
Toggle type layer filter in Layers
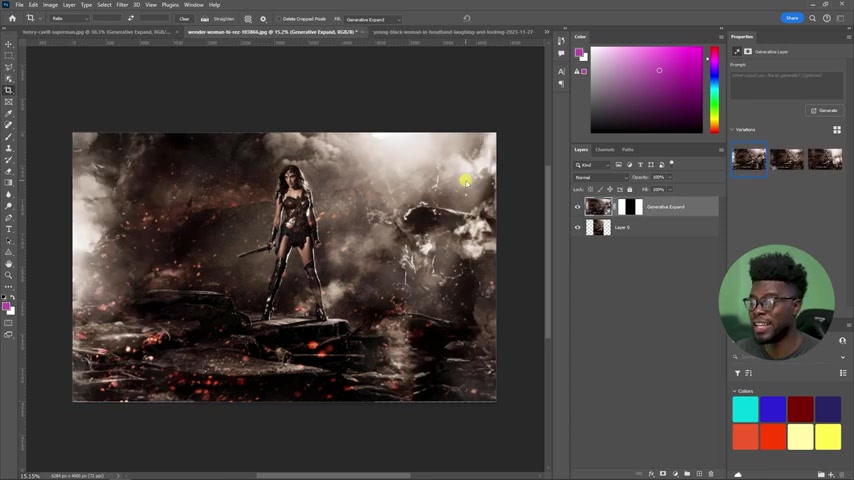coord(640,165)
